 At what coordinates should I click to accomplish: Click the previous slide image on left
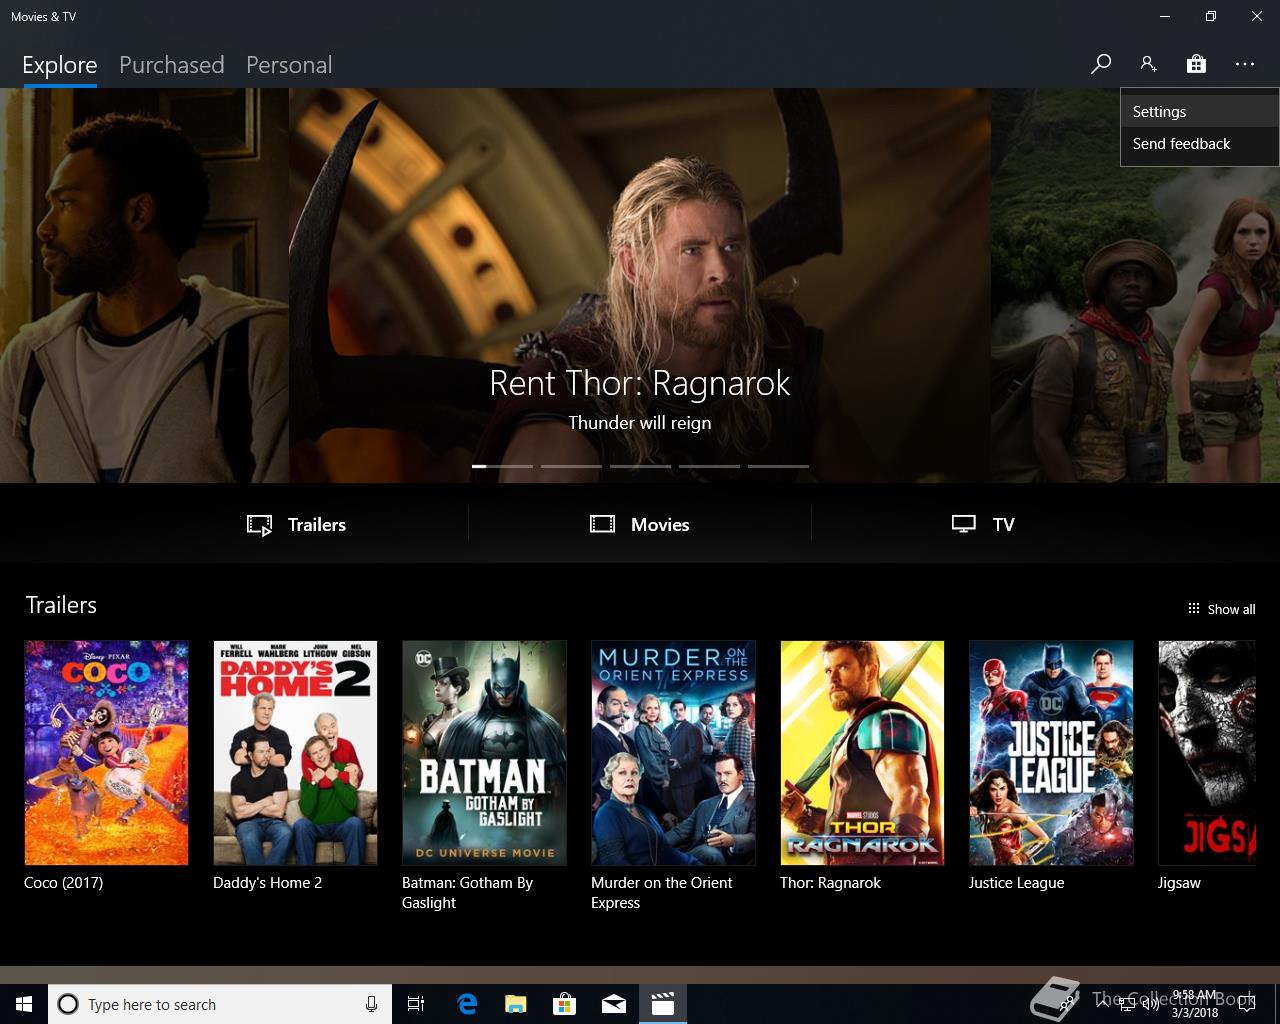144,285
